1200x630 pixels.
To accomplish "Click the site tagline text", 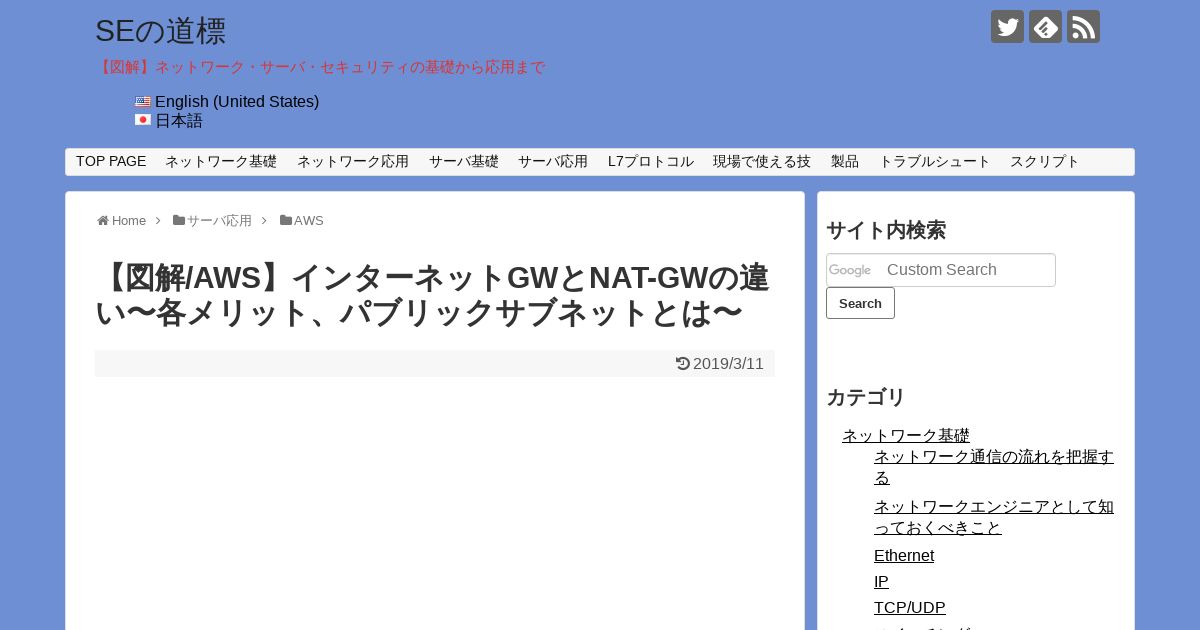I will coord(320,67).
